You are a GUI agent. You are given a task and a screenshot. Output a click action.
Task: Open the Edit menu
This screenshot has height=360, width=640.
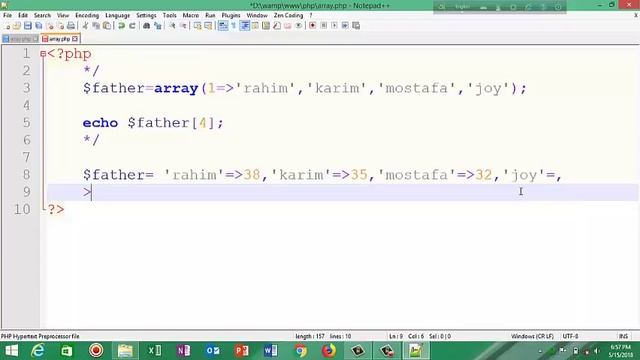point(23,15)
